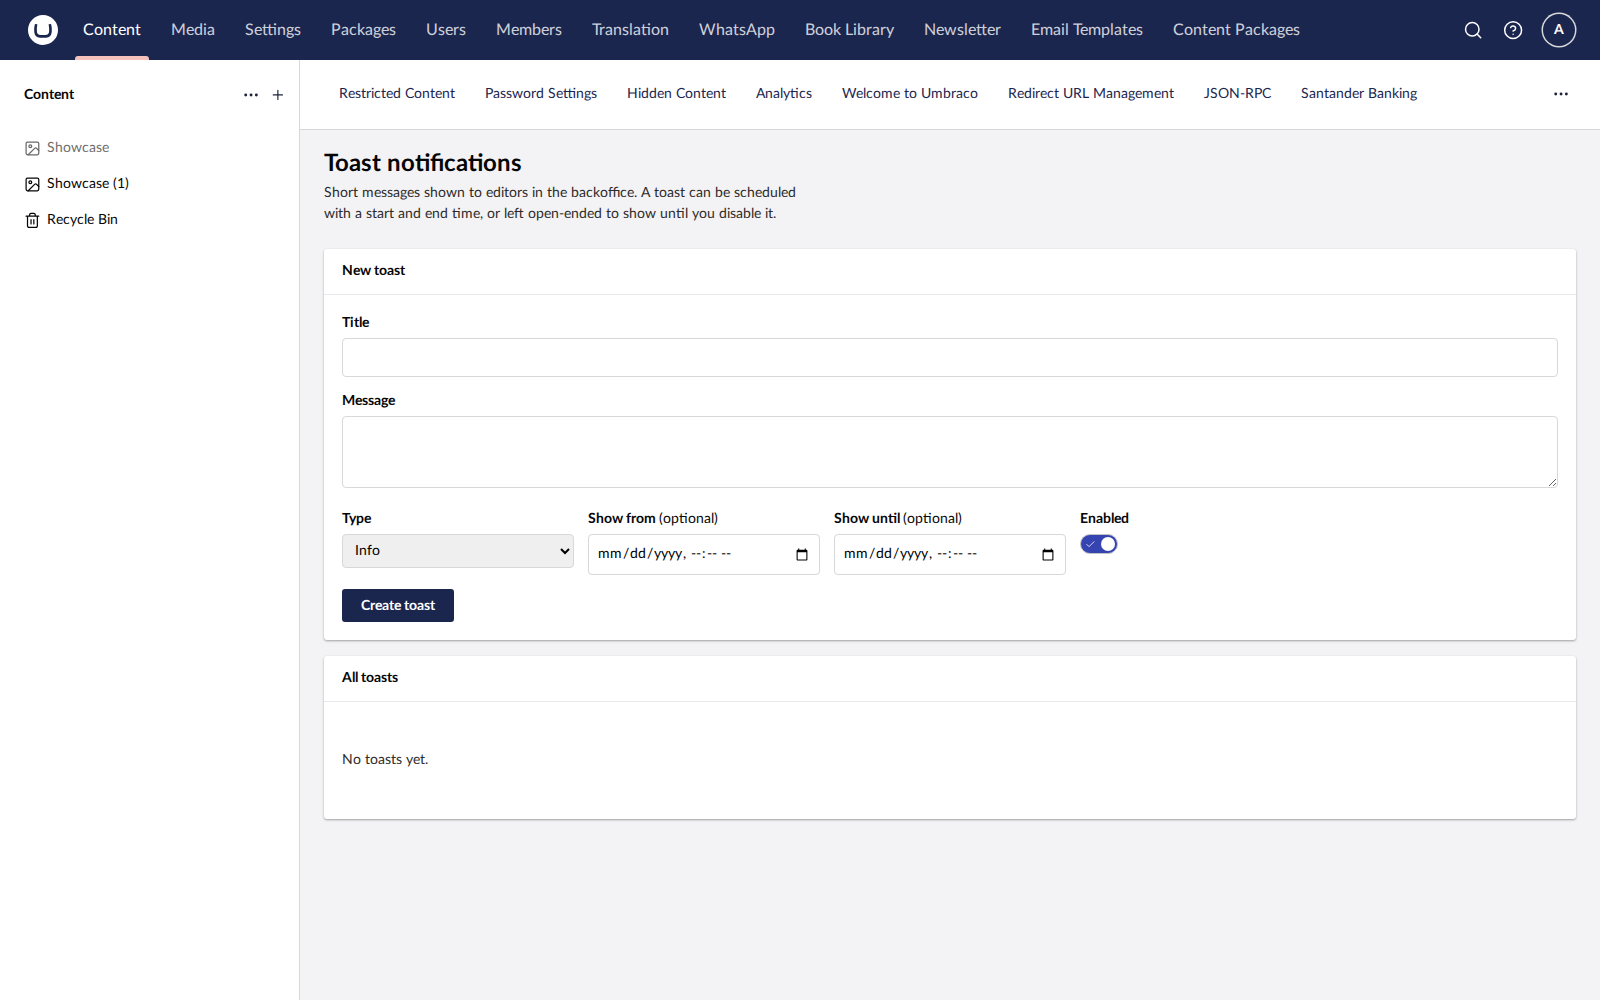Viewport: 1600px width, 1000px height.
Task: Open the search magnifier icon
Action: point(1473,30)
